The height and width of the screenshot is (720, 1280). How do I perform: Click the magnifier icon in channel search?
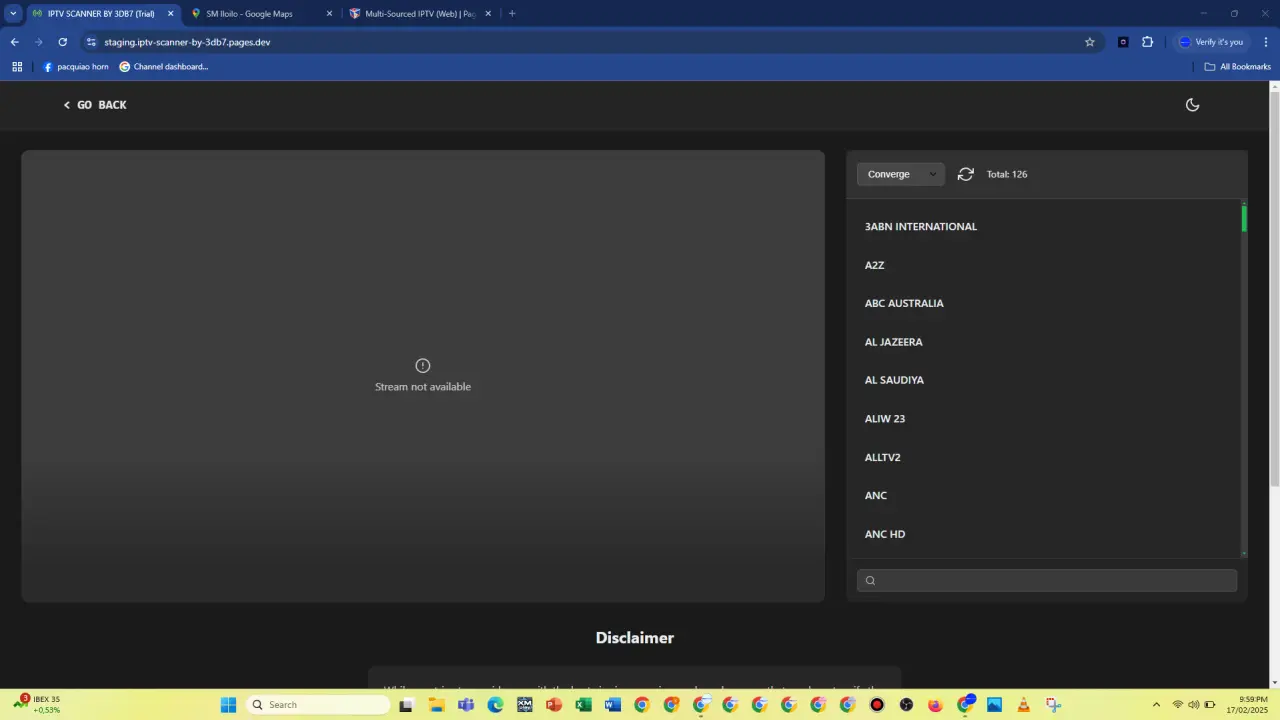870,581
